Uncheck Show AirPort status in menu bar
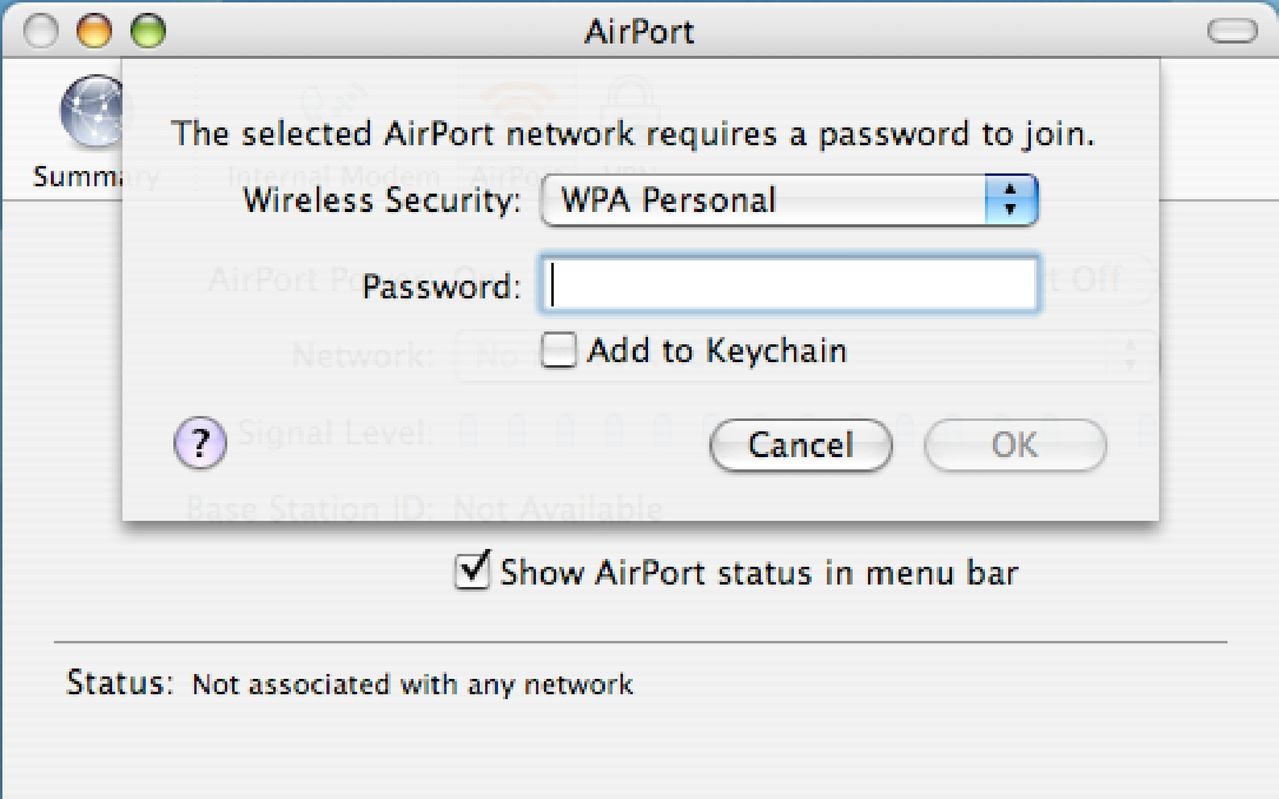 point(472,573)
